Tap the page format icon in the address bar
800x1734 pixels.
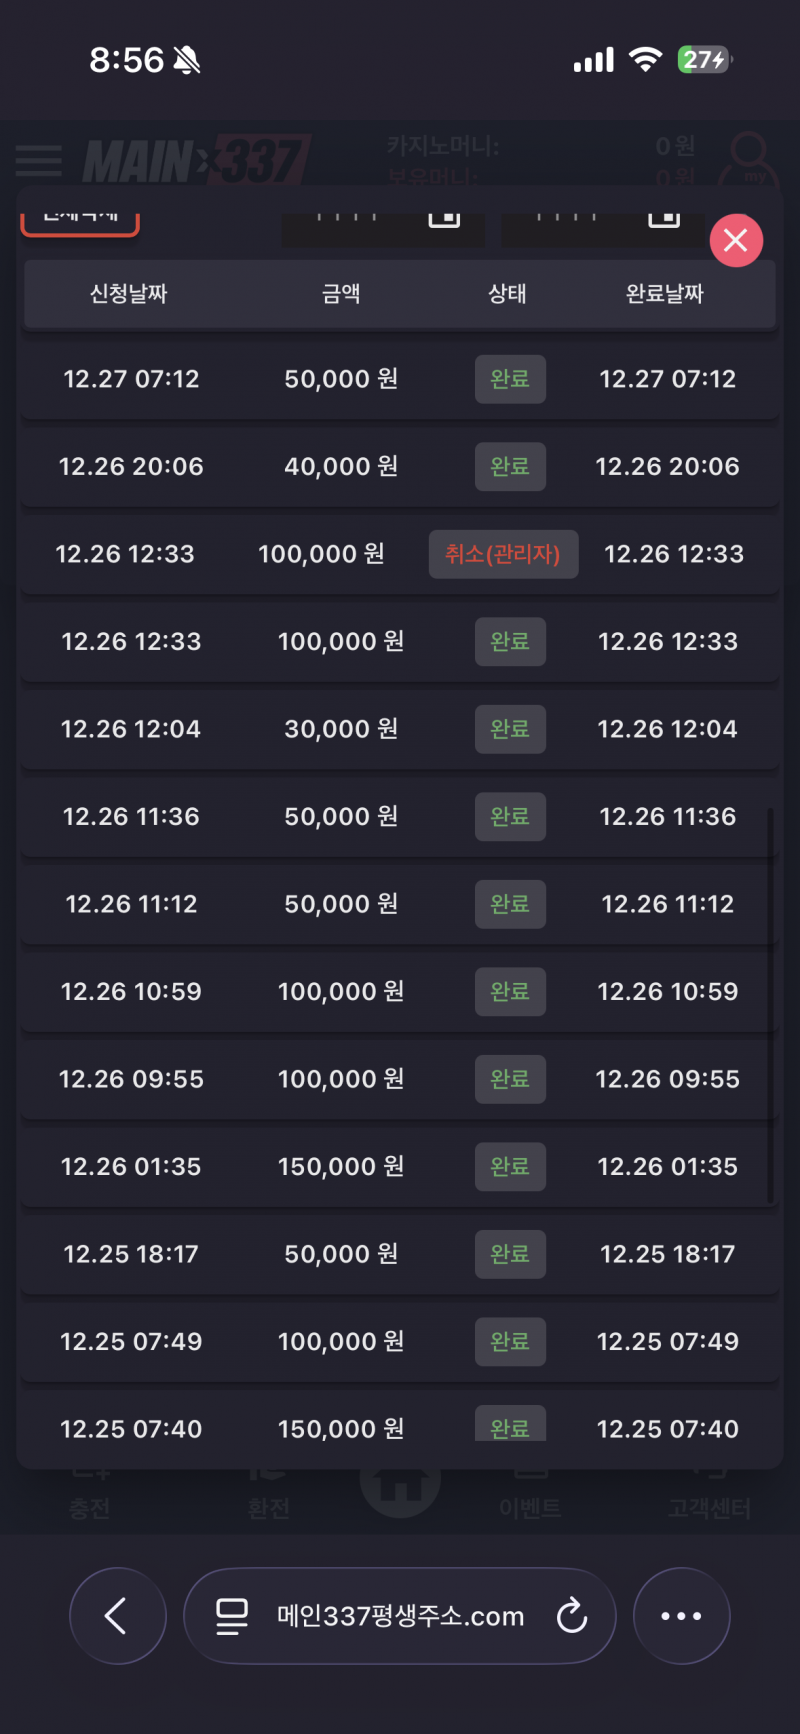point(232,1615)
